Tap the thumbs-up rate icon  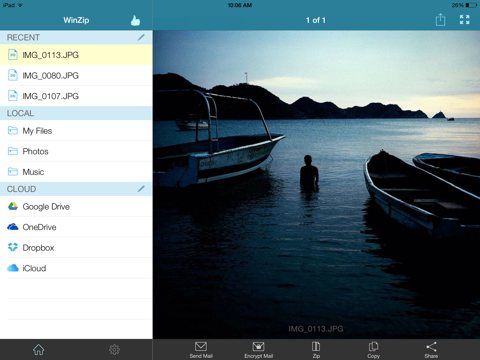pyautogui.click(x=135, y=20)
